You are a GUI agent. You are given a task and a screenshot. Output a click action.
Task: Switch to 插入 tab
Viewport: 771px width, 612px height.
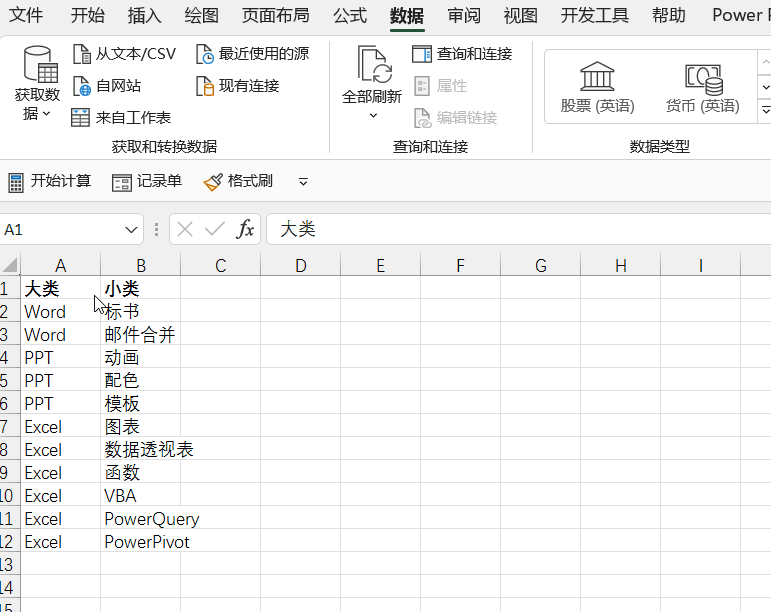click(145, 15)
